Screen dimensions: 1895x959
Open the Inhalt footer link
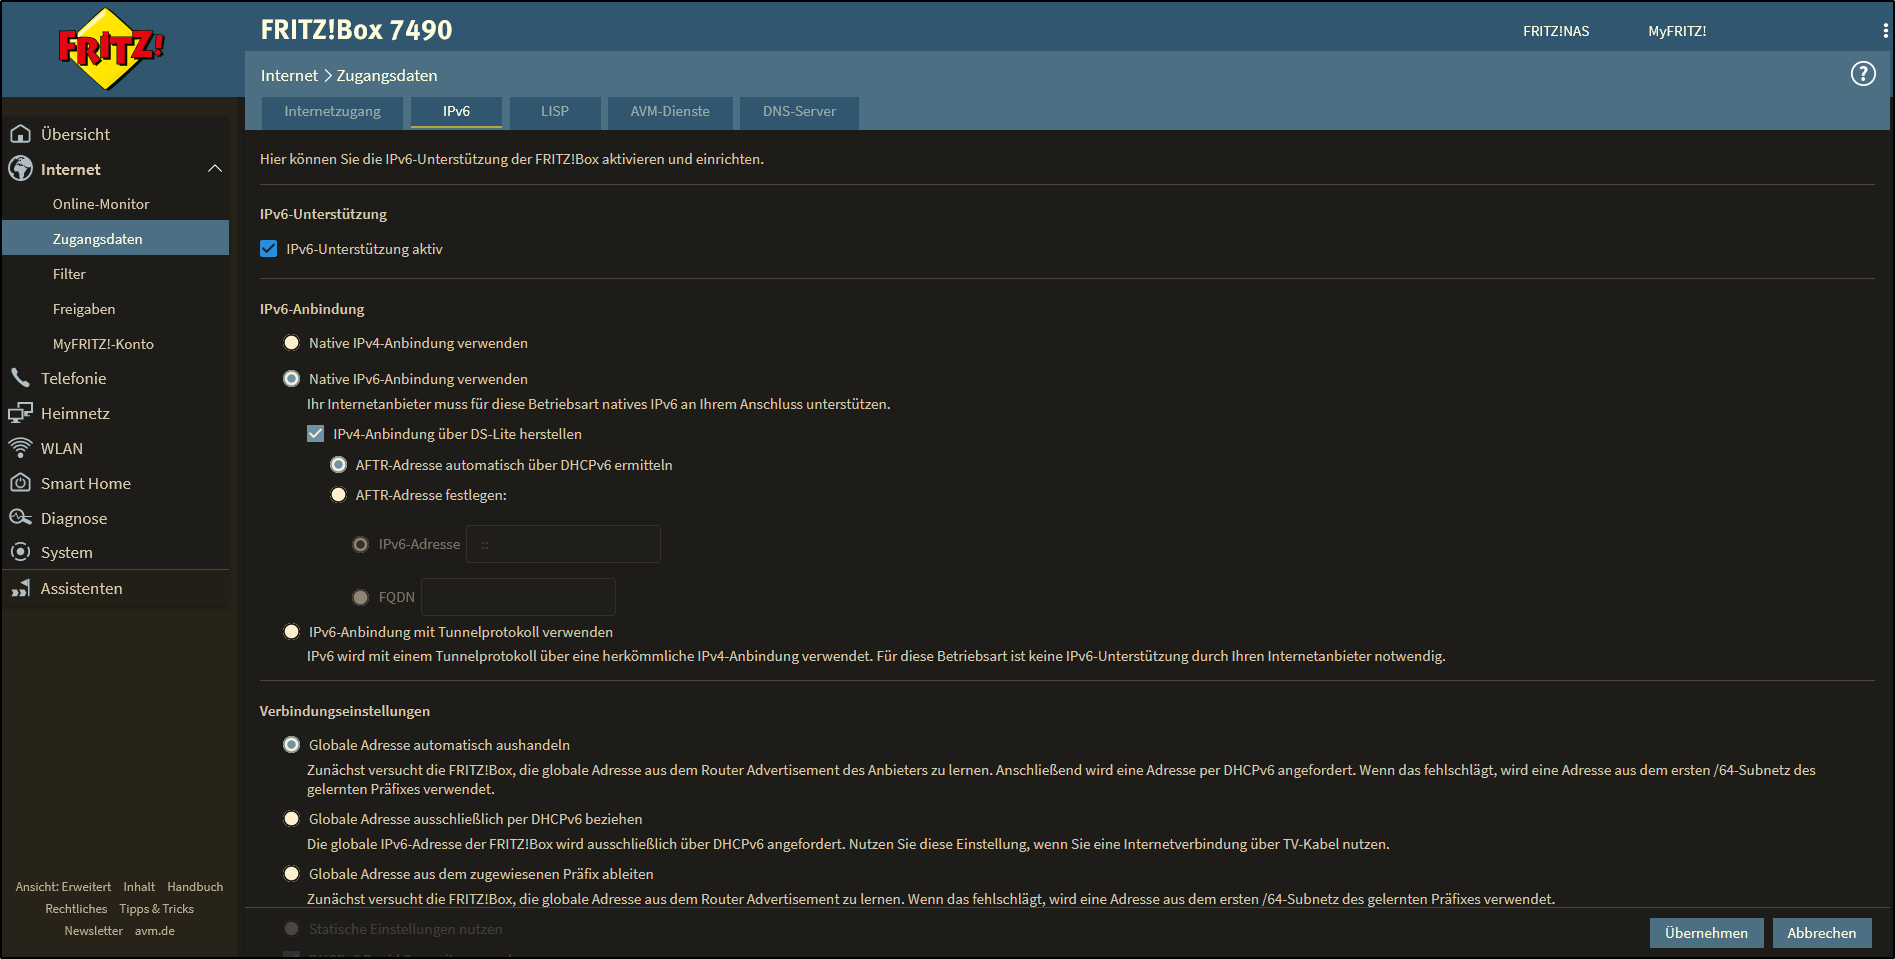pyautogui.click(x=139, y=887)
